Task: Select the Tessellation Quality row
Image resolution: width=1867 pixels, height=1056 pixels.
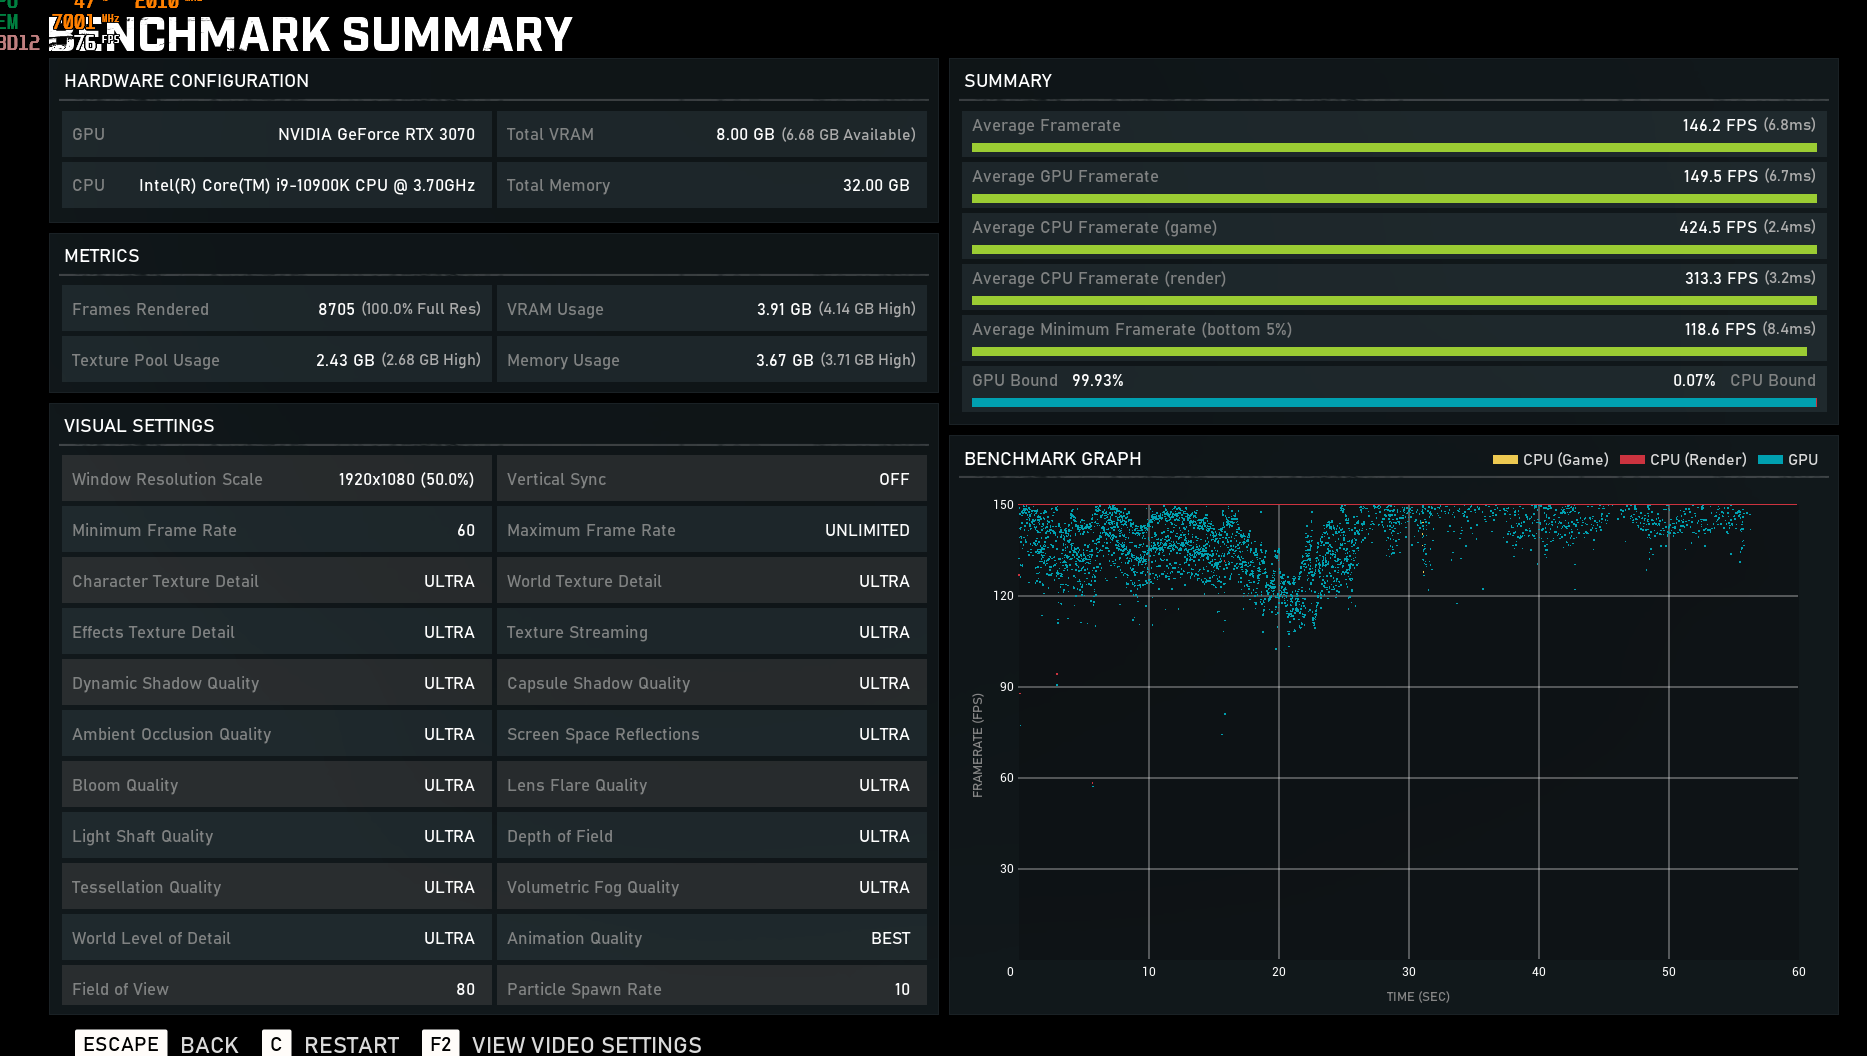Action: pyautogui.click(x=277, y=887)
